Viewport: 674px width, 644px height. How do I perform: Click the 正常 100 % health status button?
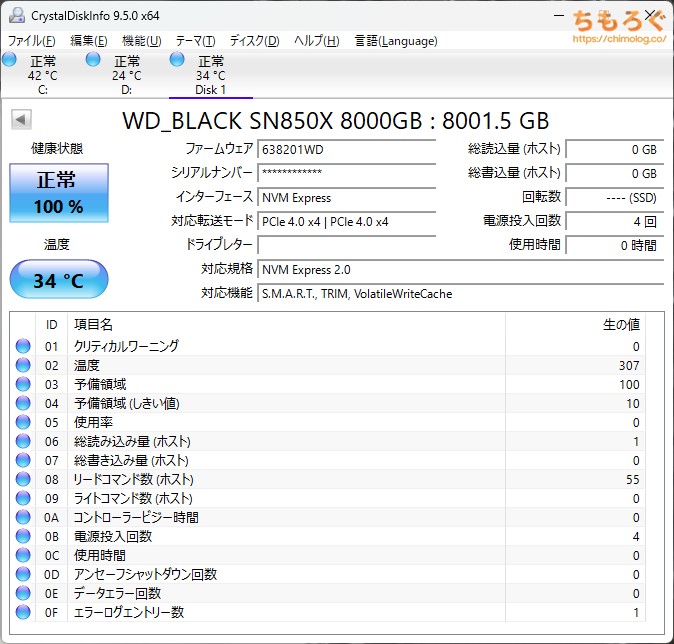point(59,193)
